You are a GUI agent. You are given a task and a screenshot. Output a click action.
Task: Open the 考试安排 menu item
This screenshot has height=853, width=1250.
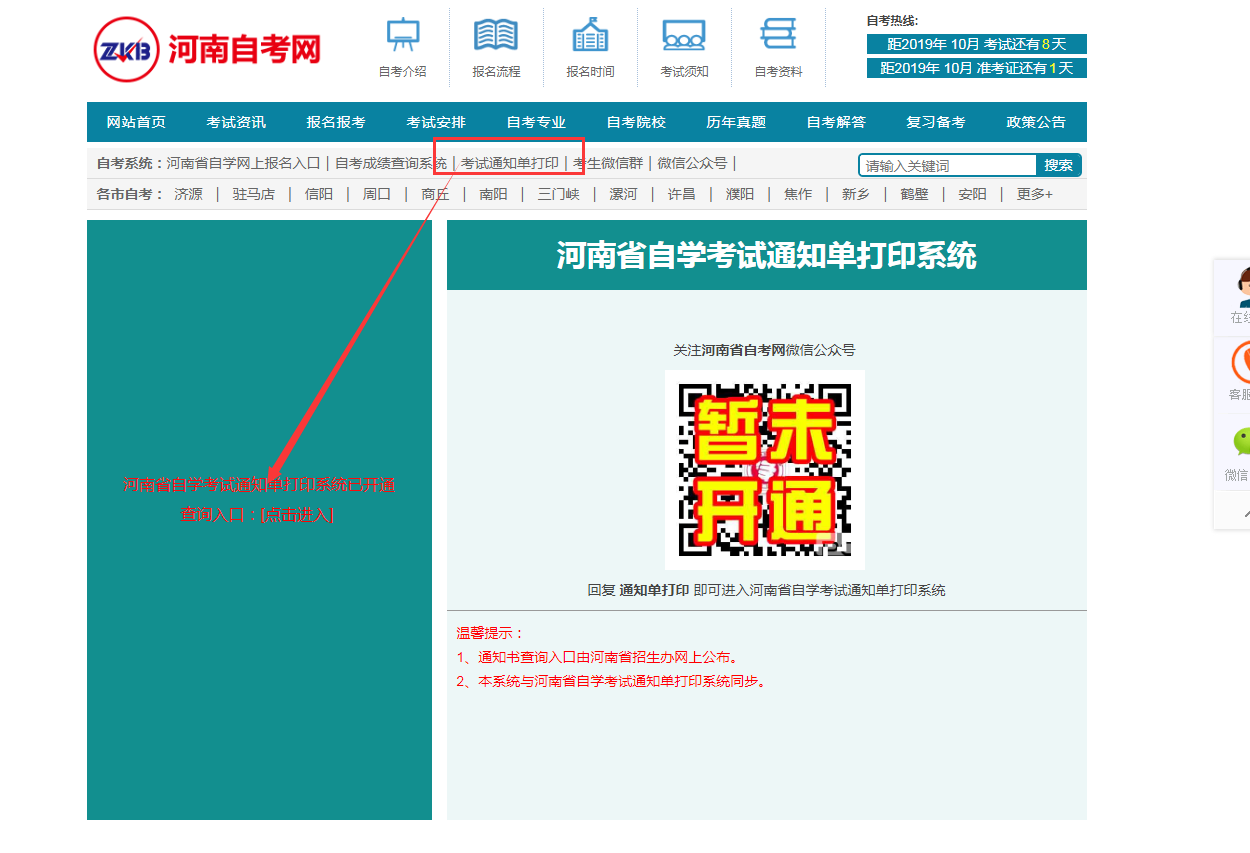(x=436, y=122)
